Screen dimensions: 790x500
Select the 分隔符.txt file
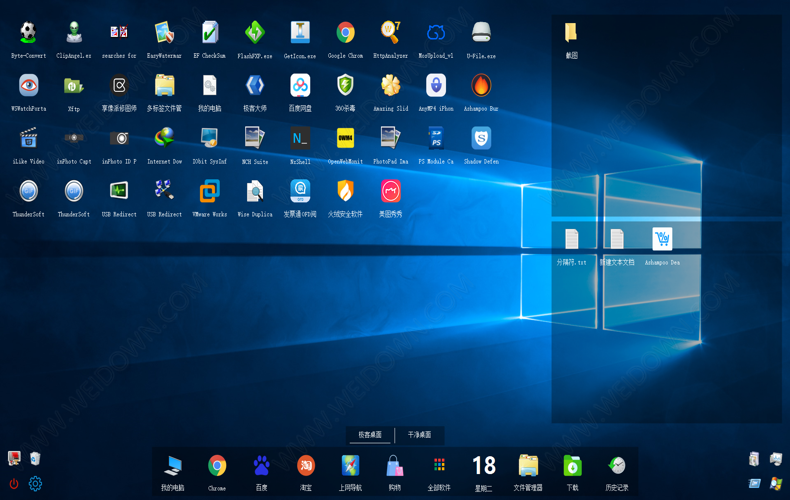(571, 239)
